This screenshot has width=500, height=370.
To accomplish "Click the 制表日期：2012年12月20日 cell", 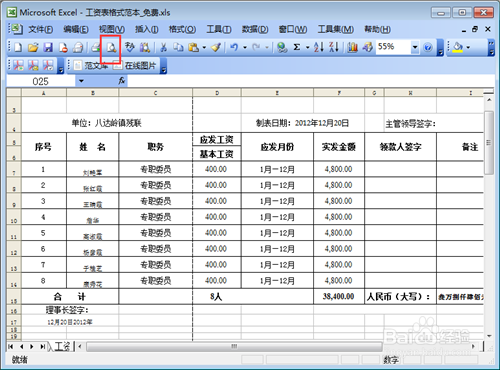I will coord(302,123).
